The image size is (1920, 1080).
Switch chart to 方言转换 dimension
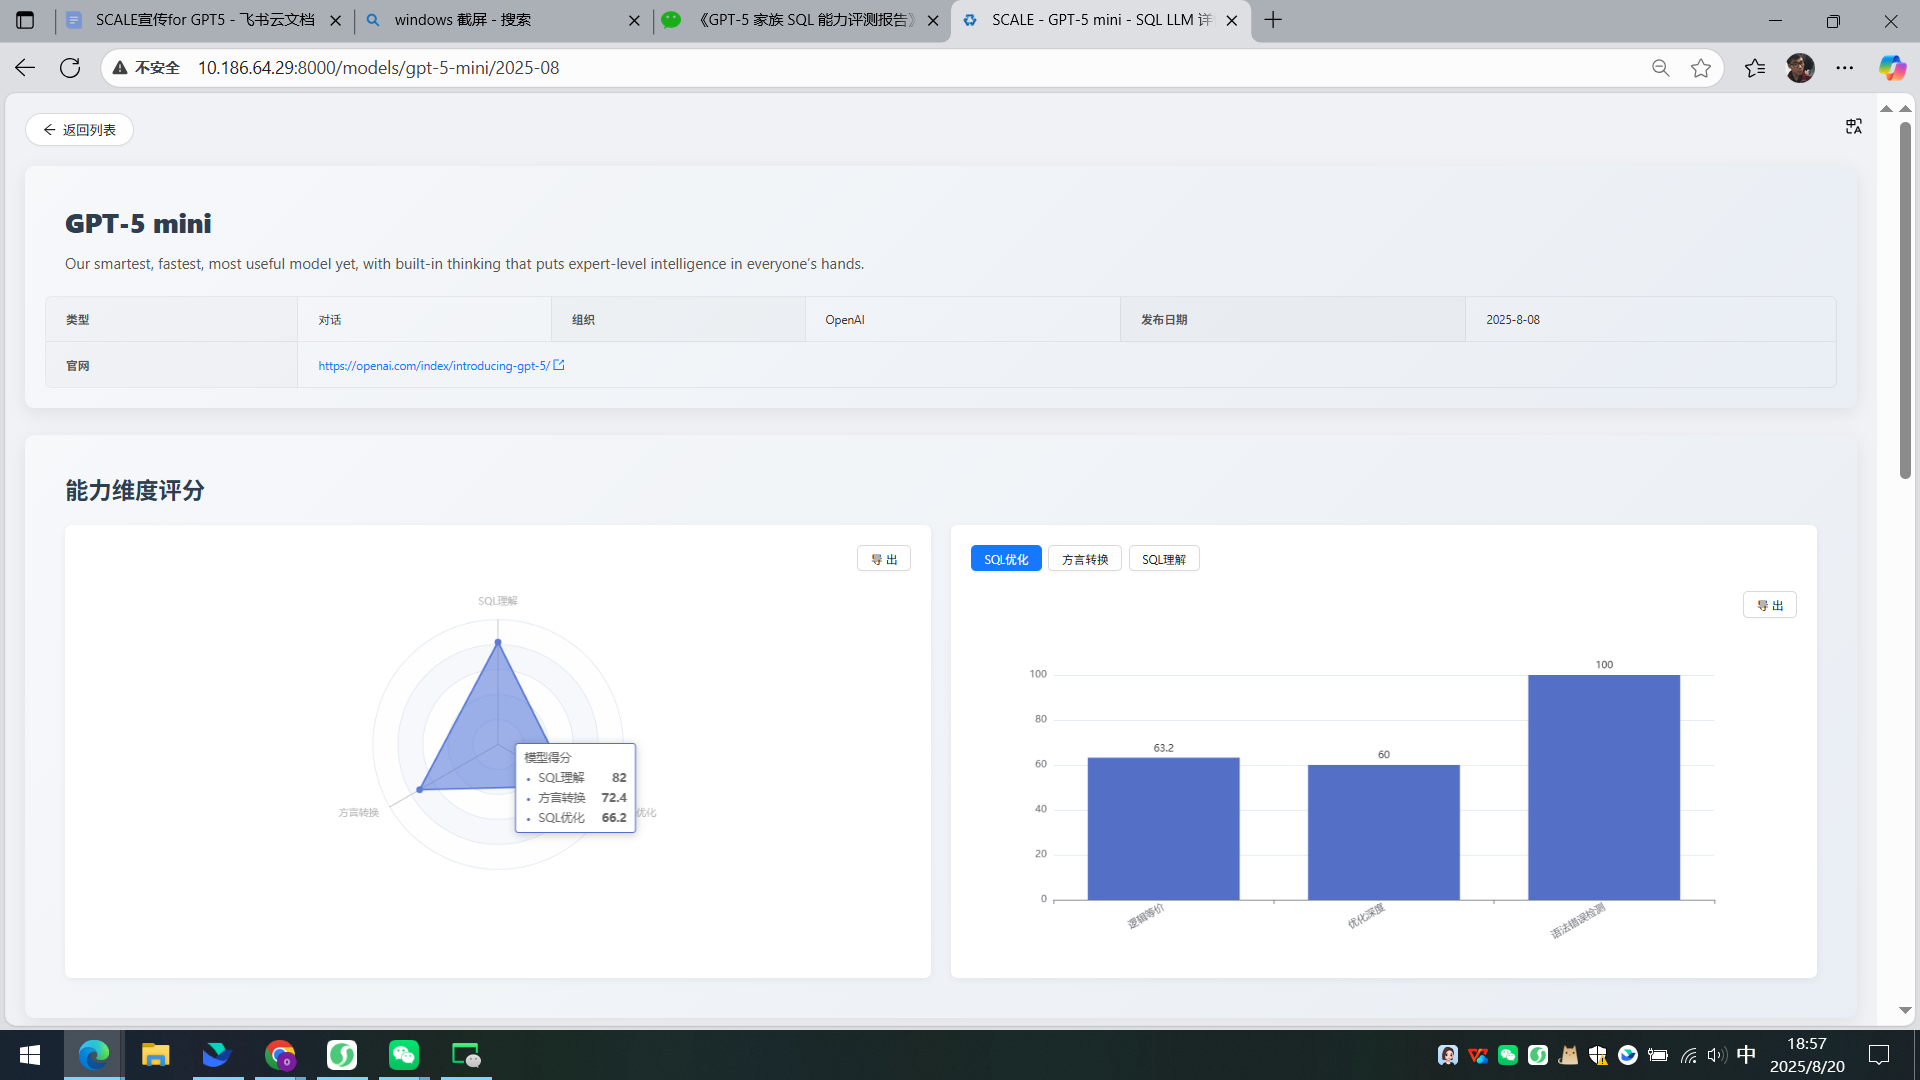pyautogui.click(x=1085, y=559)
